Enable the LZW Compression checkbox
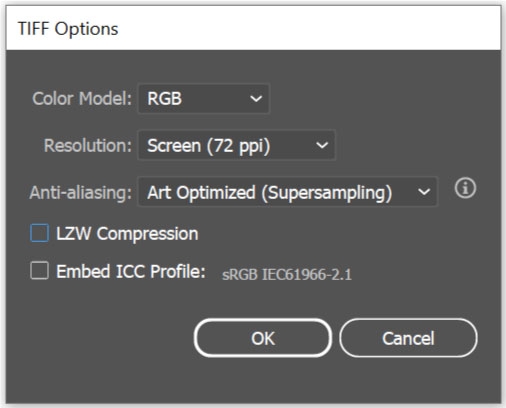 click(x=40, y=233)
